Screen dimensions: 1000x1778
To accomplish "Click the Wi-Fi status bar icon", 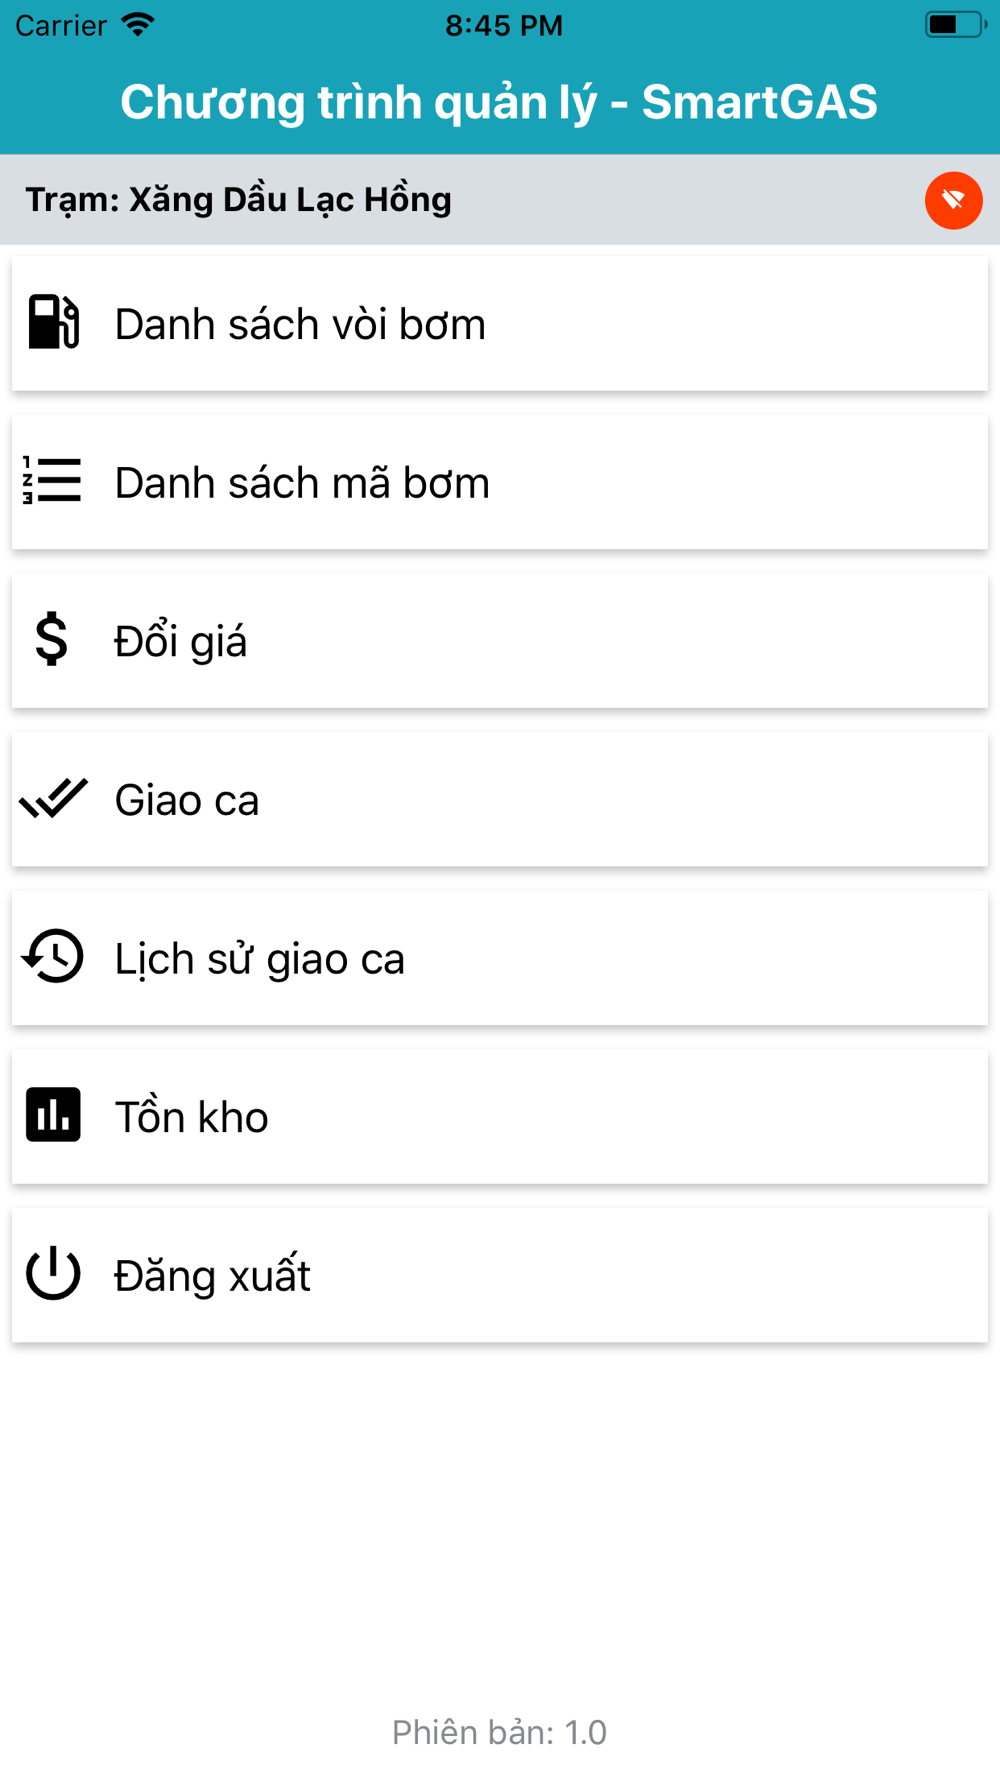I will pyautogui.click(x=138, y=25).
